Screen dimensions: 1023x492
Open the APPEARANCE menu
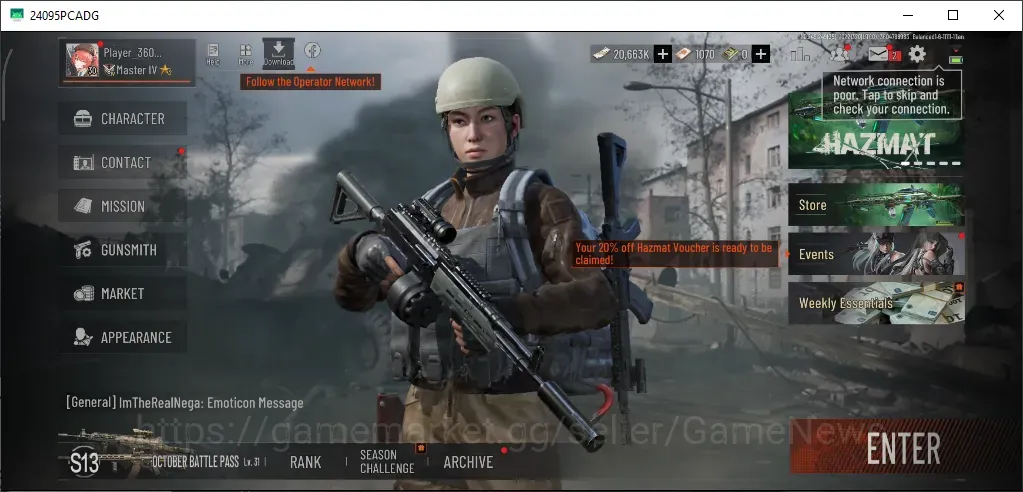point(123,337)
